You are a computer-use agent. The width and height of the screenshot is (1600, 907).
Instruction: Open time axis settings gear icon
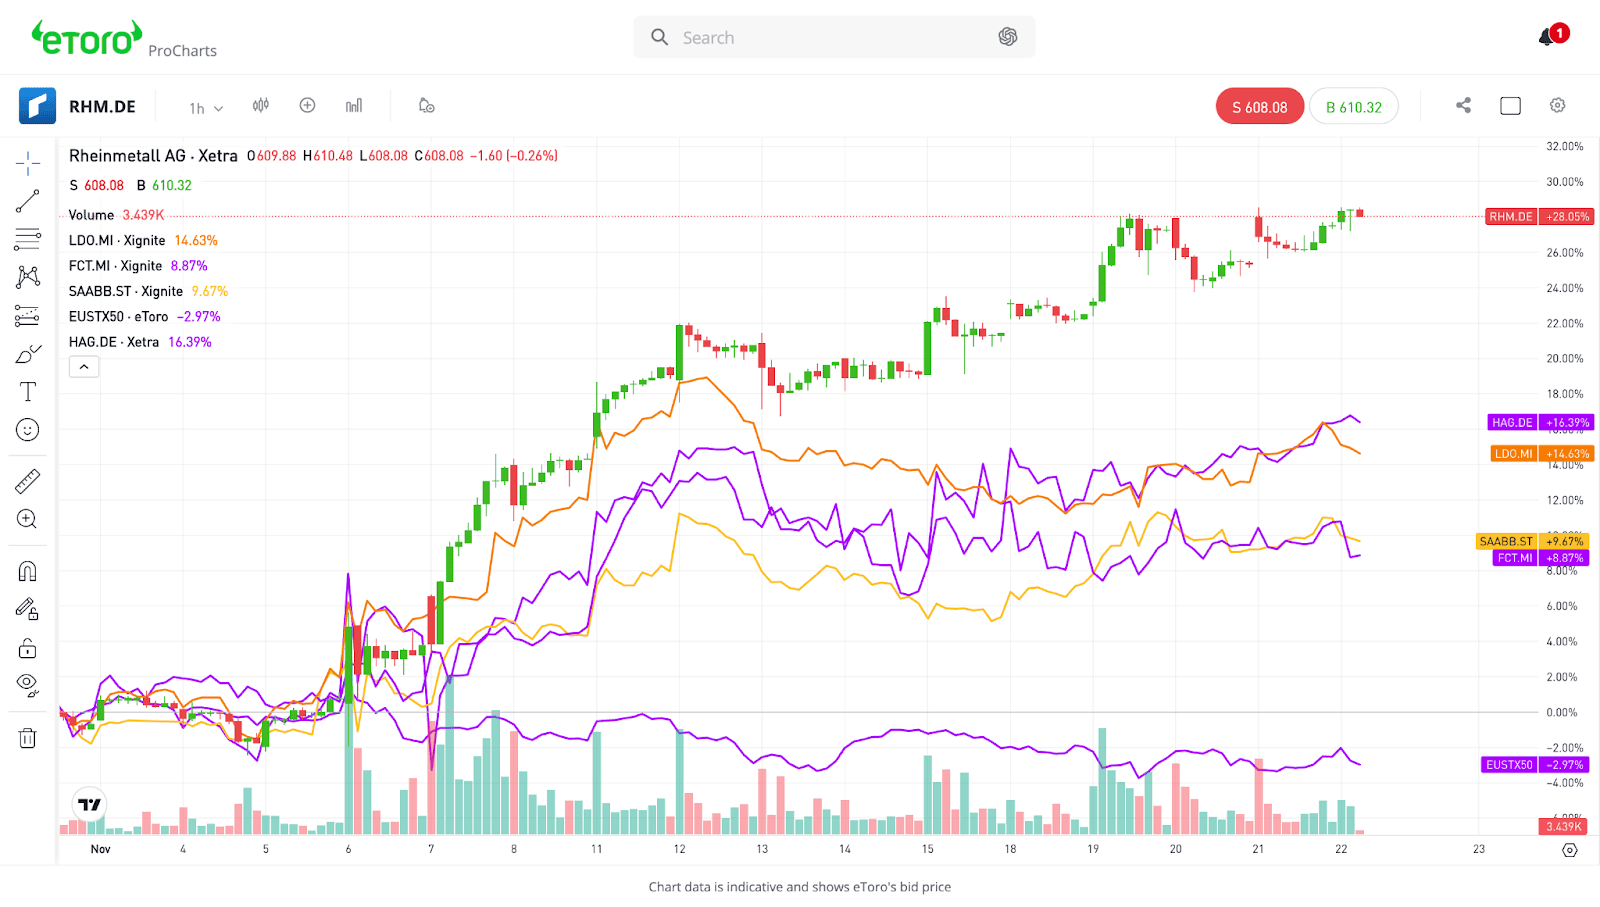pyautogui.click(x=1570, y=850)
